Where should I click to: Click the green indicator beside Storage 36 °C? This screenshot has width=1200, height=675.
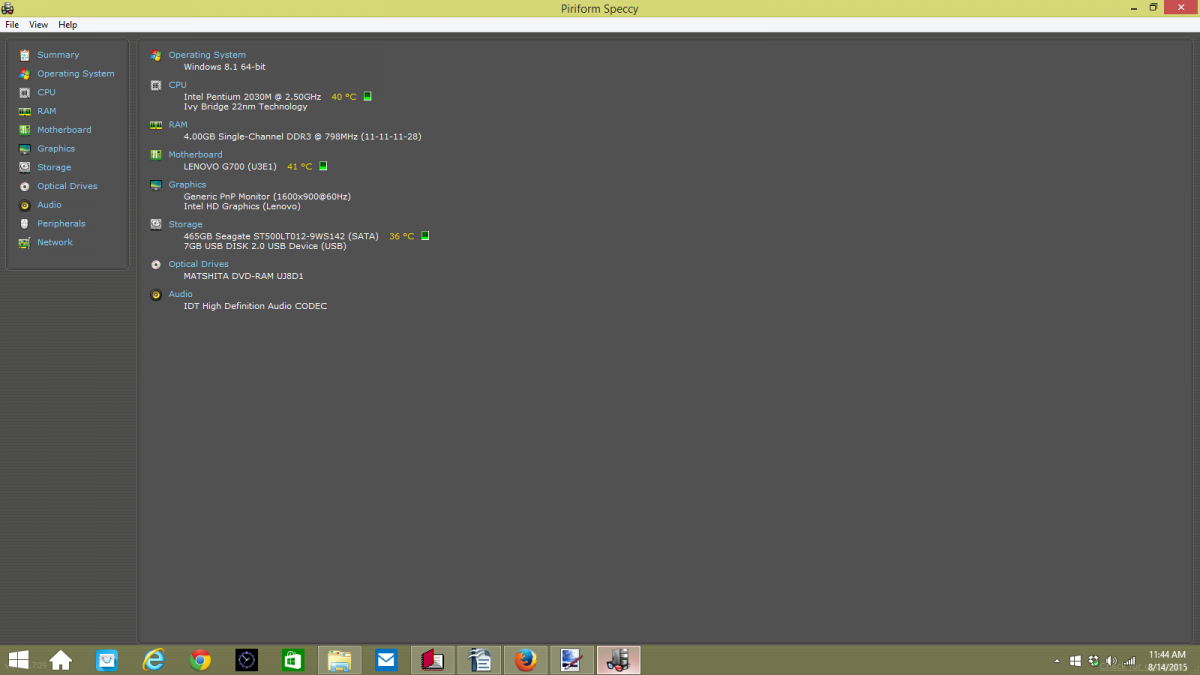pos(425,237)
